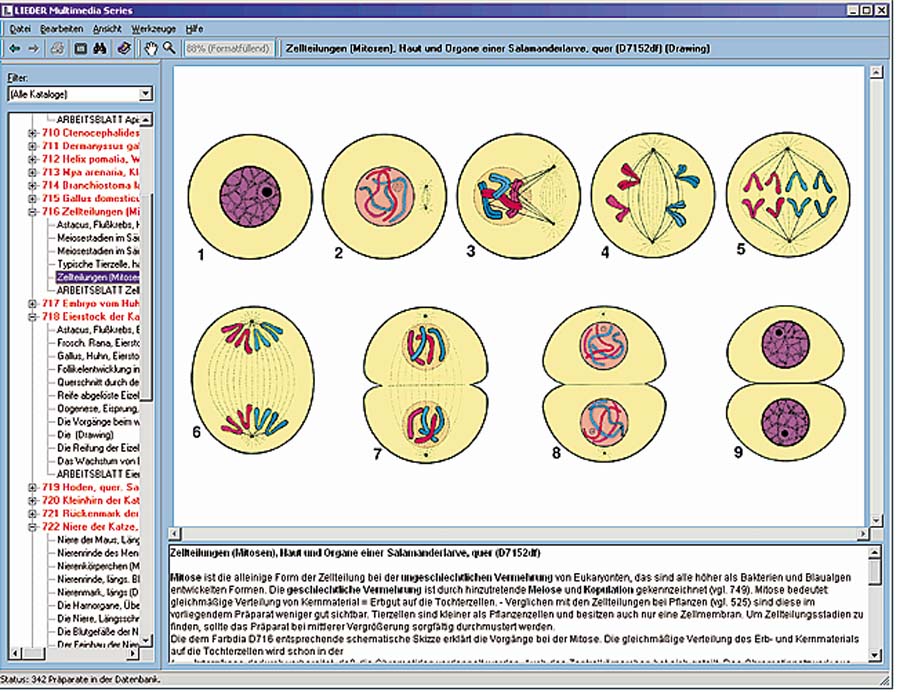This screenshot has height=692, width=900.
Task: Select the 714 Branchiostoma entry
Action: pos(90,185)
